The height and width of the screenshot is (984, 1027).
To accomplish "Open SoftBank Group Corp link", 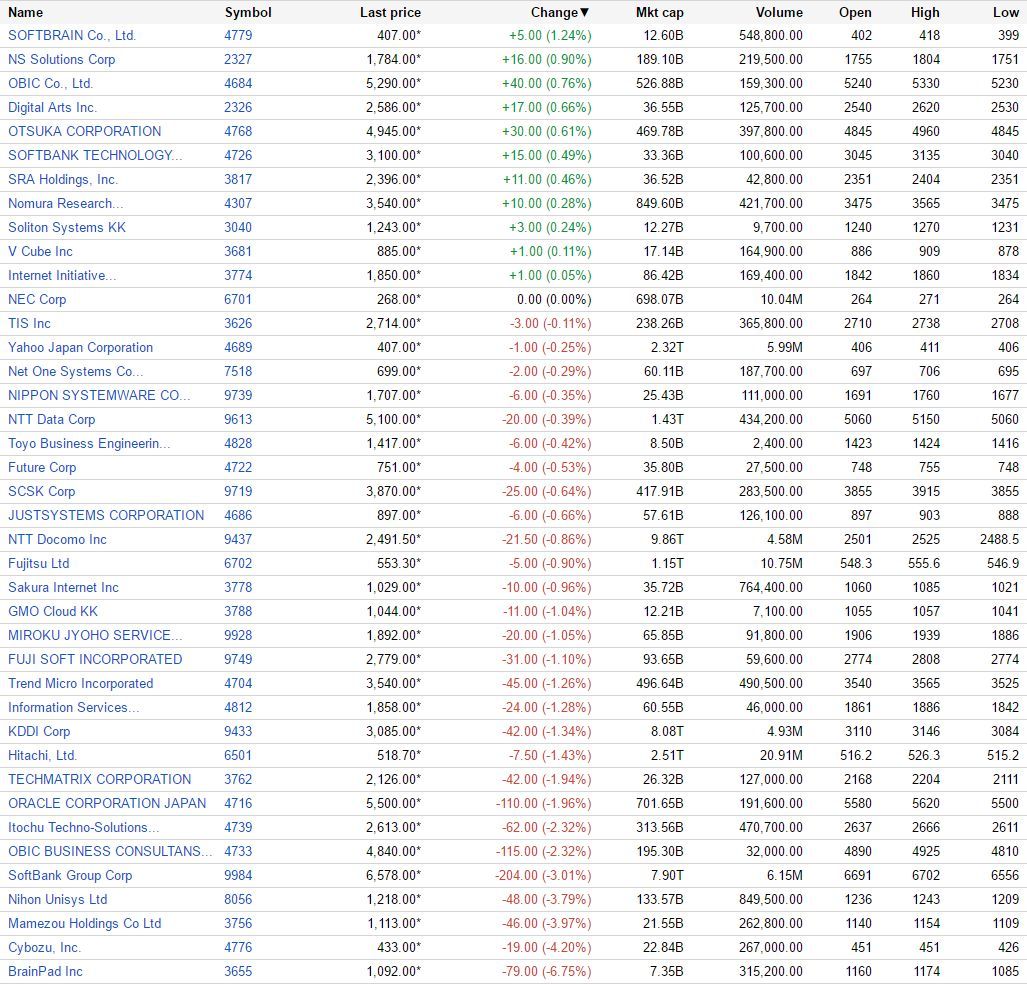I will point(70,876).
